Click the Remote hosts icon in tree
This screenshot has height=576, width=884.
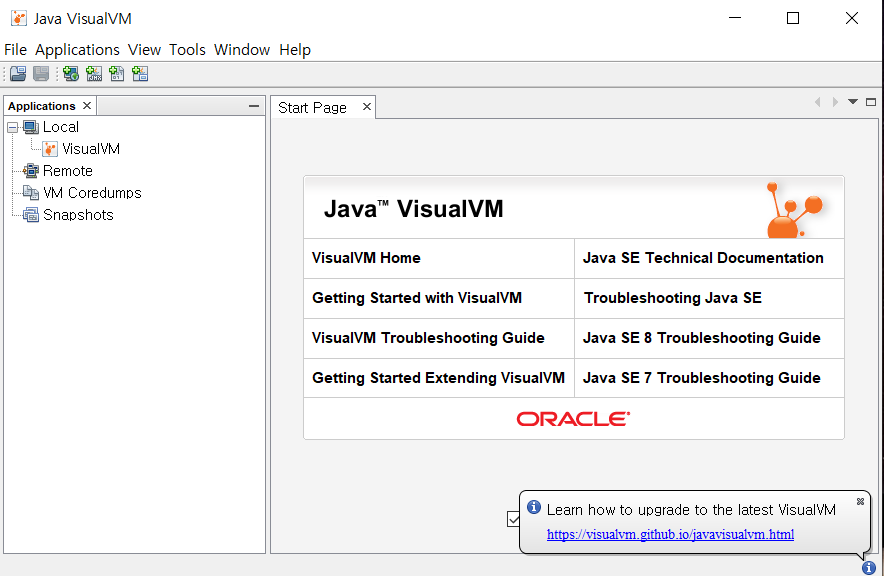click(x=30, y=171)
